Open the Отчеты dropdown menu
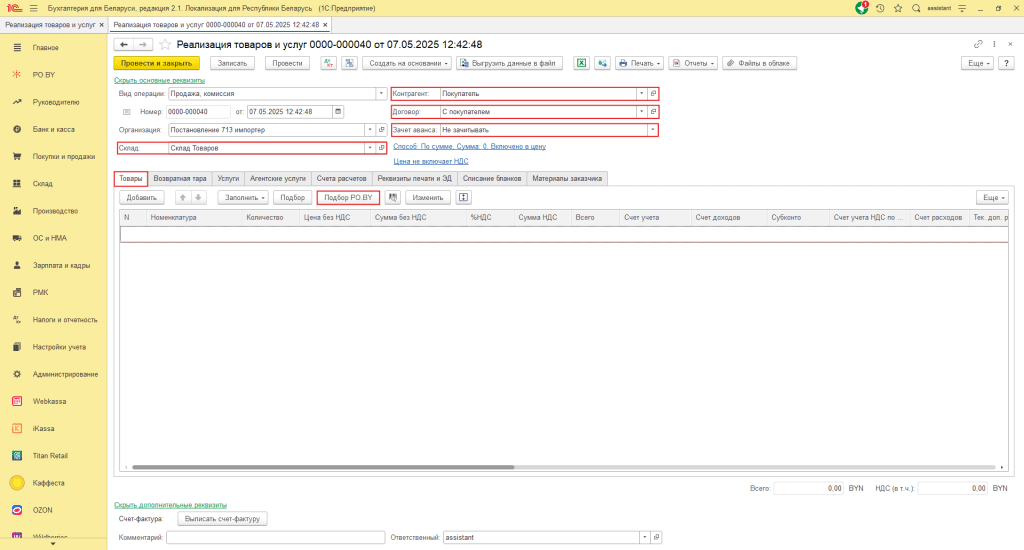Viewport: 1024px width, 550px height. coord(693,63)
